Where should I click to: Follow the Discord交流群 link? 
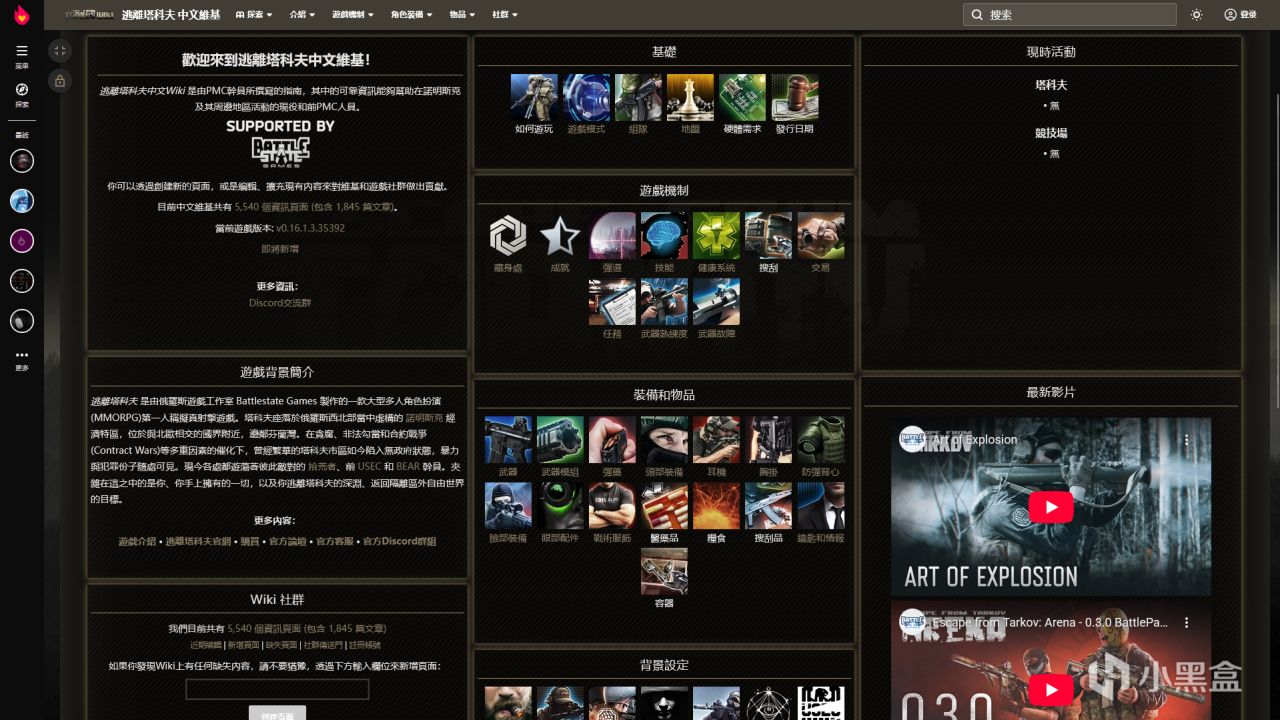click(280, 303)
